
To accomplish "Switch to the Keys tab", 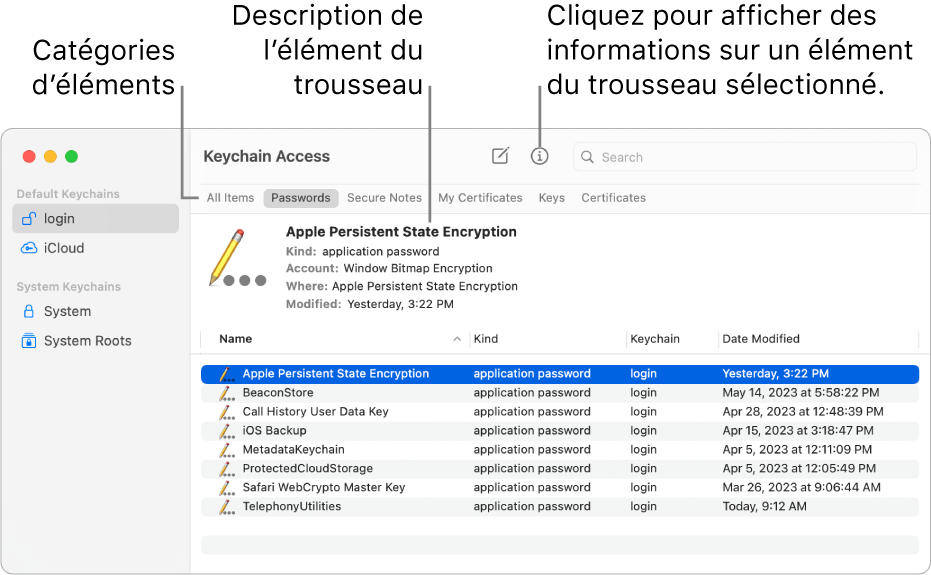I will click(552, 198).
